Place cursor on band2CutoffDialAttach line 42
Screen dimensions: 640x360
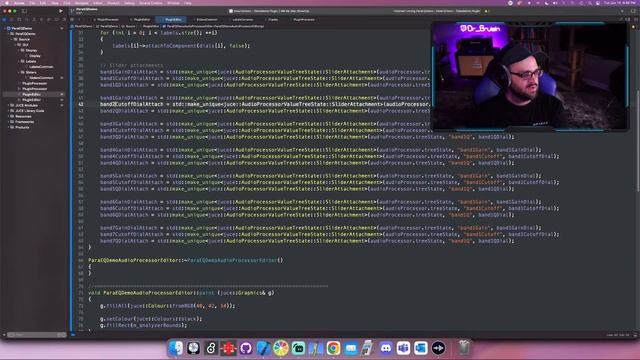pyautogui.click(x=264, y=104)
